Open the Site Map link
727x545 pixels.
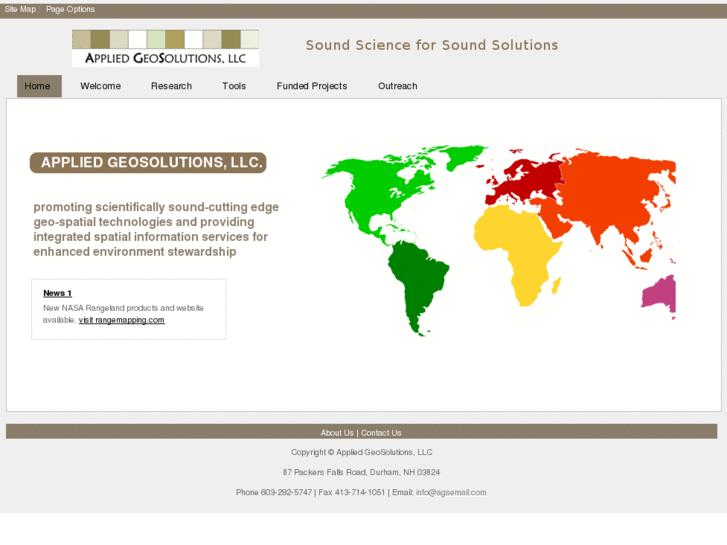click(20, 9)
